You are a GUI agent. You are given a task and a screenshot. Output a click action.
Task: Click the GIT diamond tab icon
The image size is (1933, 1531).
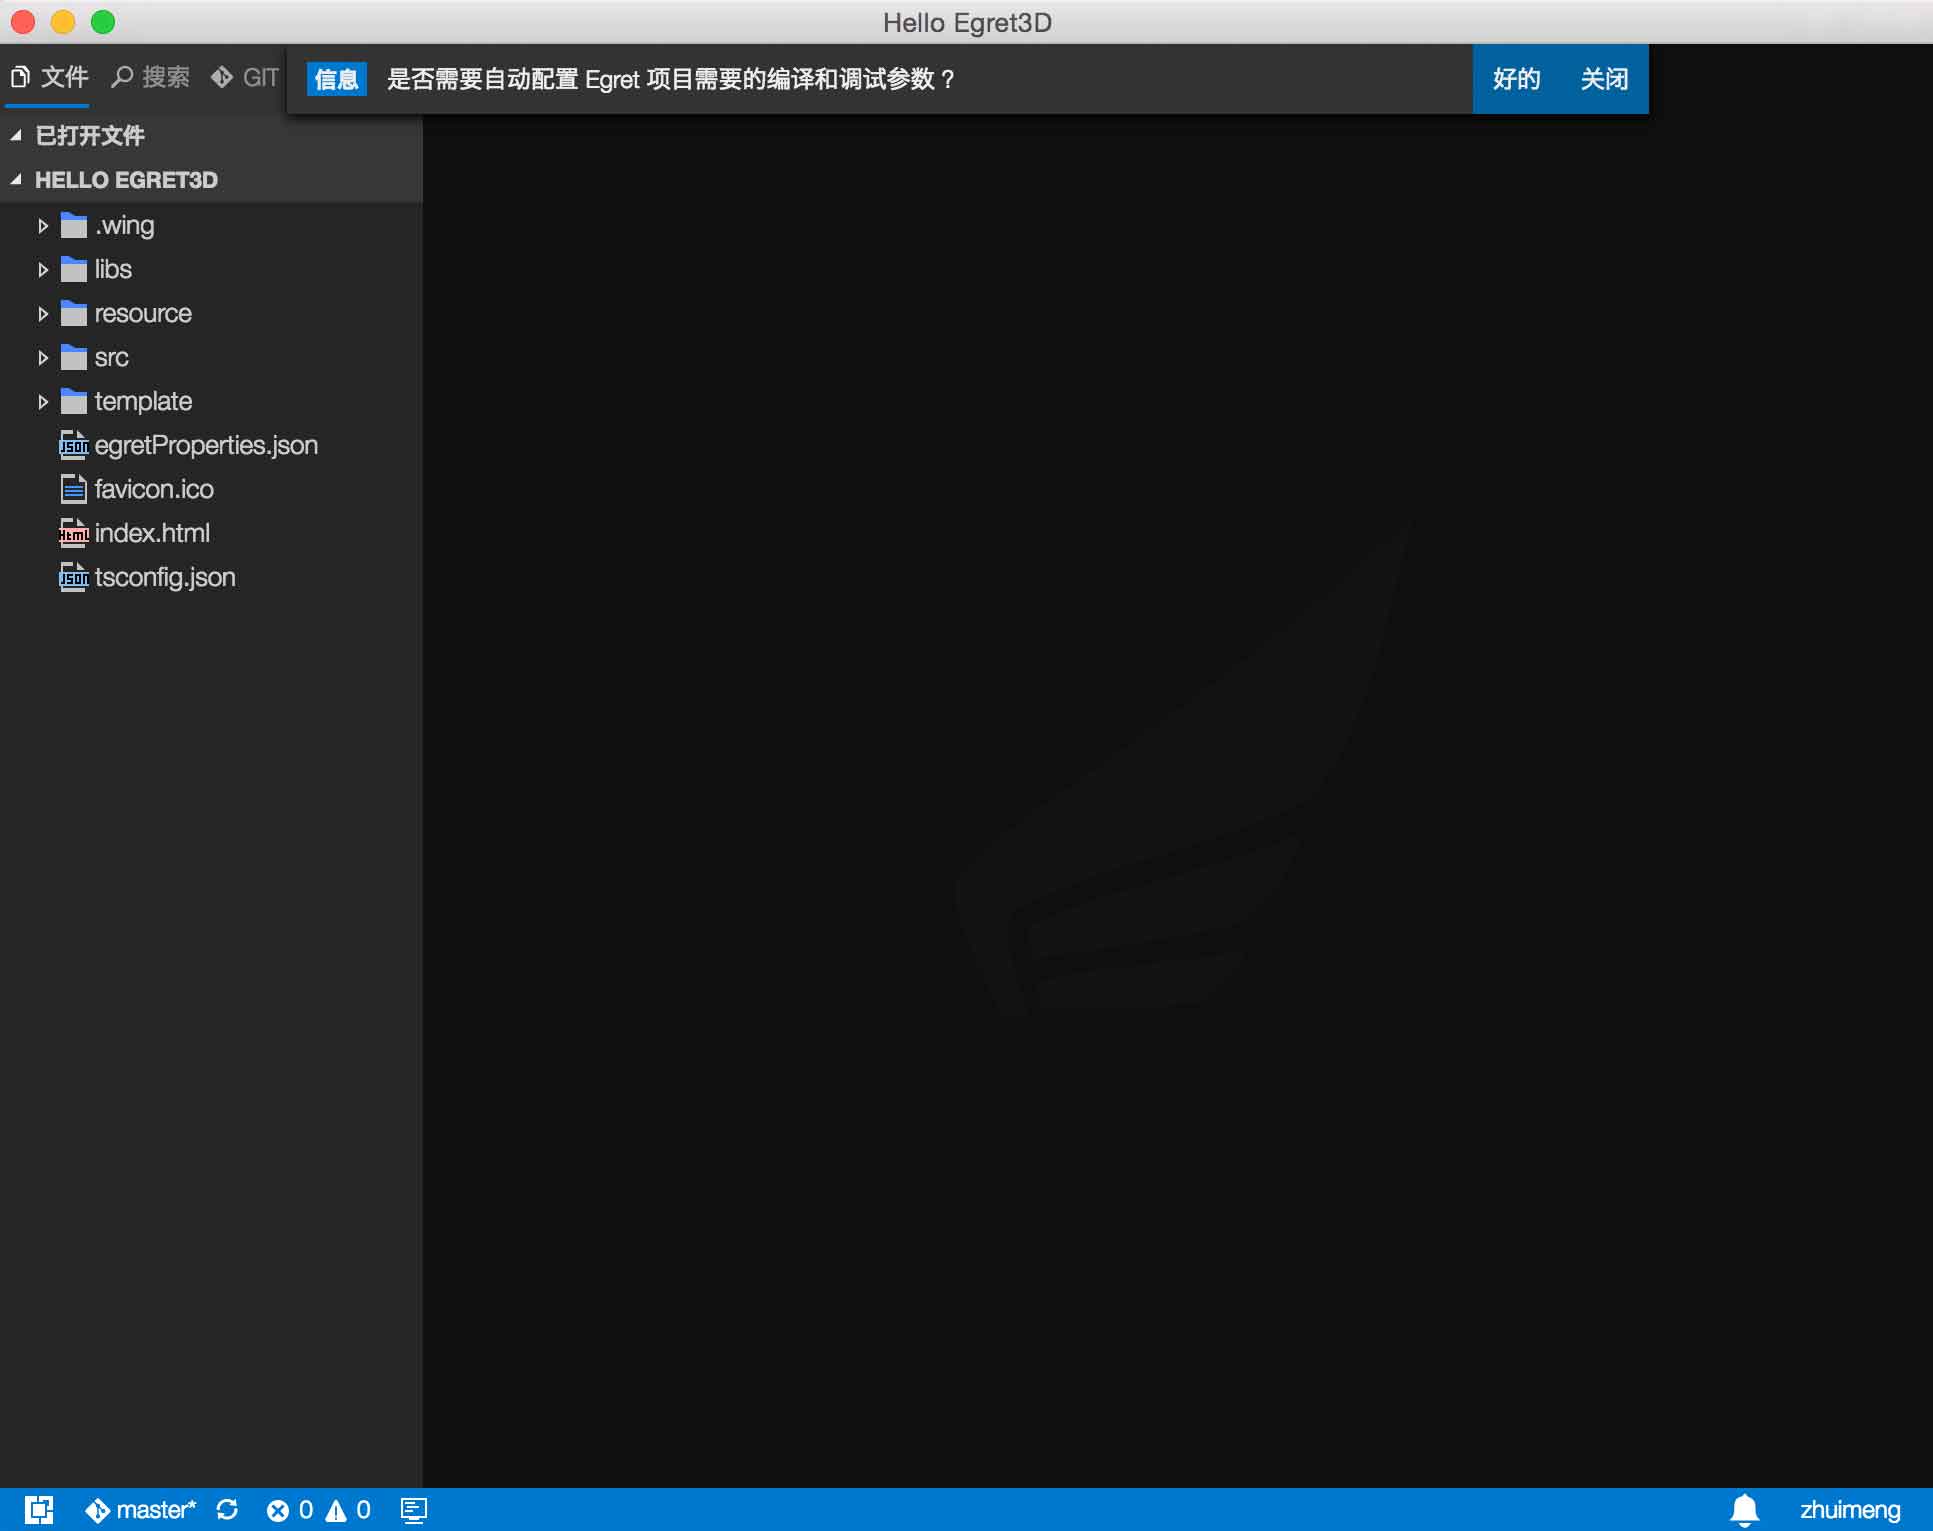222,77
